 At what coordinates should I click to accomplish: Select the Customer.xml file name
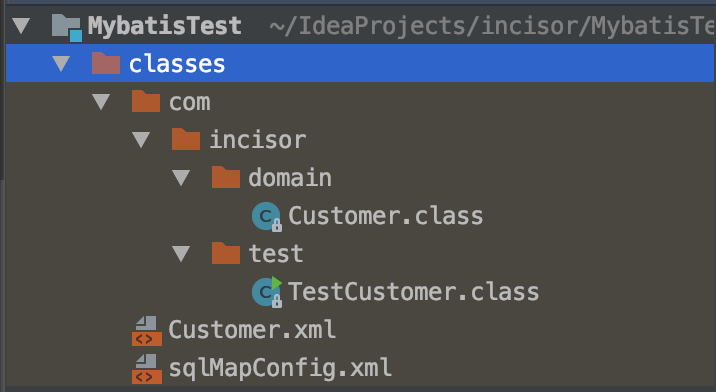252,329
